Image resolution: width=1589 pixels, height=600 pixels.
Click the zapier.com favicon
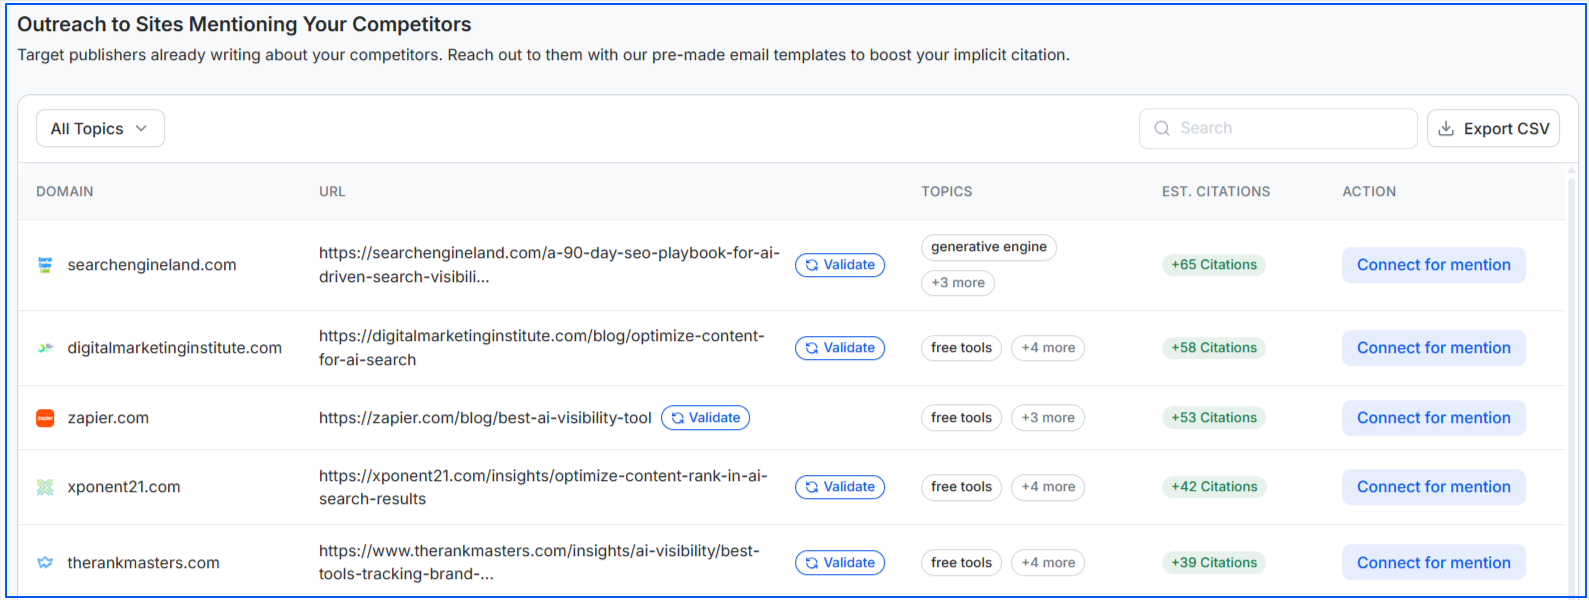[x=45, y=418]
